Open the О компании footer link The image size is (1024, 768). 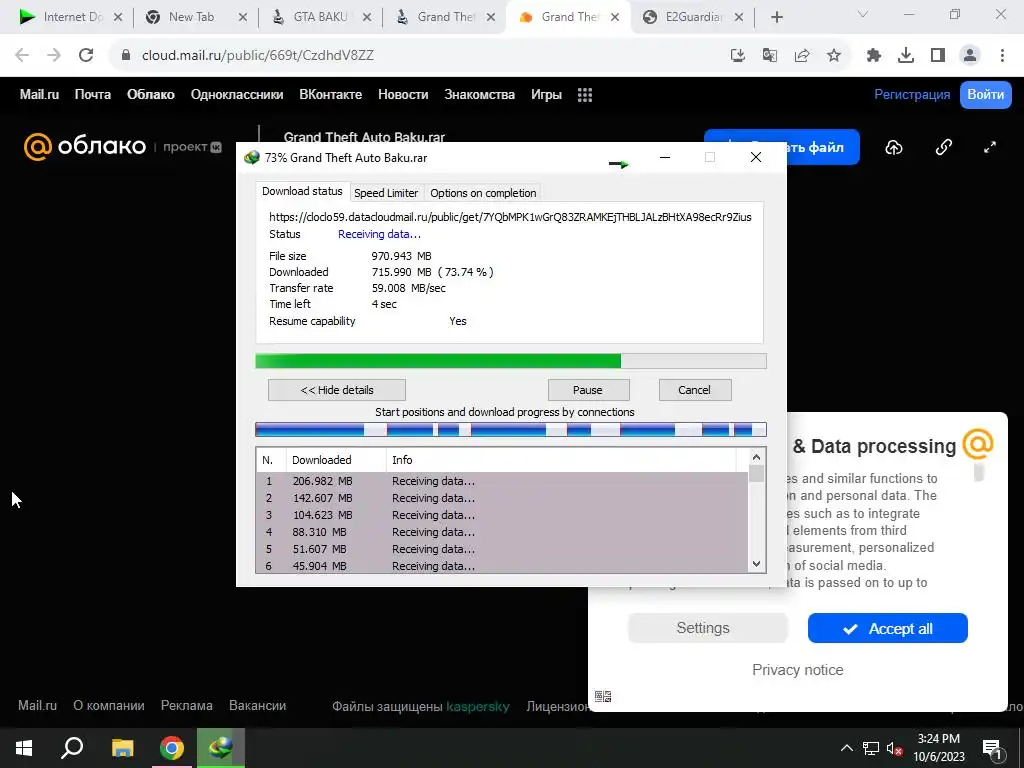[x=108, y=706]
